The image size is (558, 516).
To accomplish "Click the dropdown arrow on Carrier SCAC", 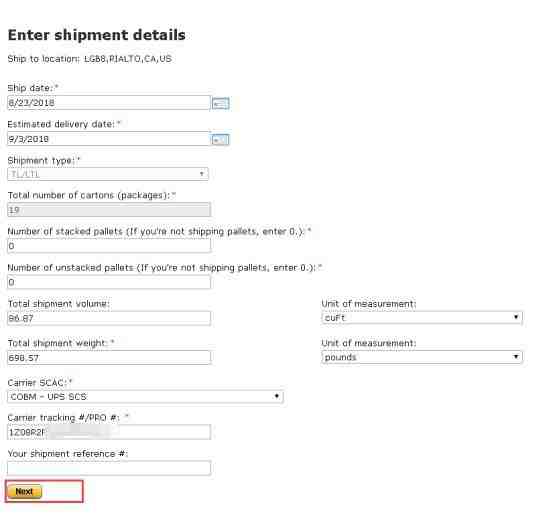I will click(277, 396).
